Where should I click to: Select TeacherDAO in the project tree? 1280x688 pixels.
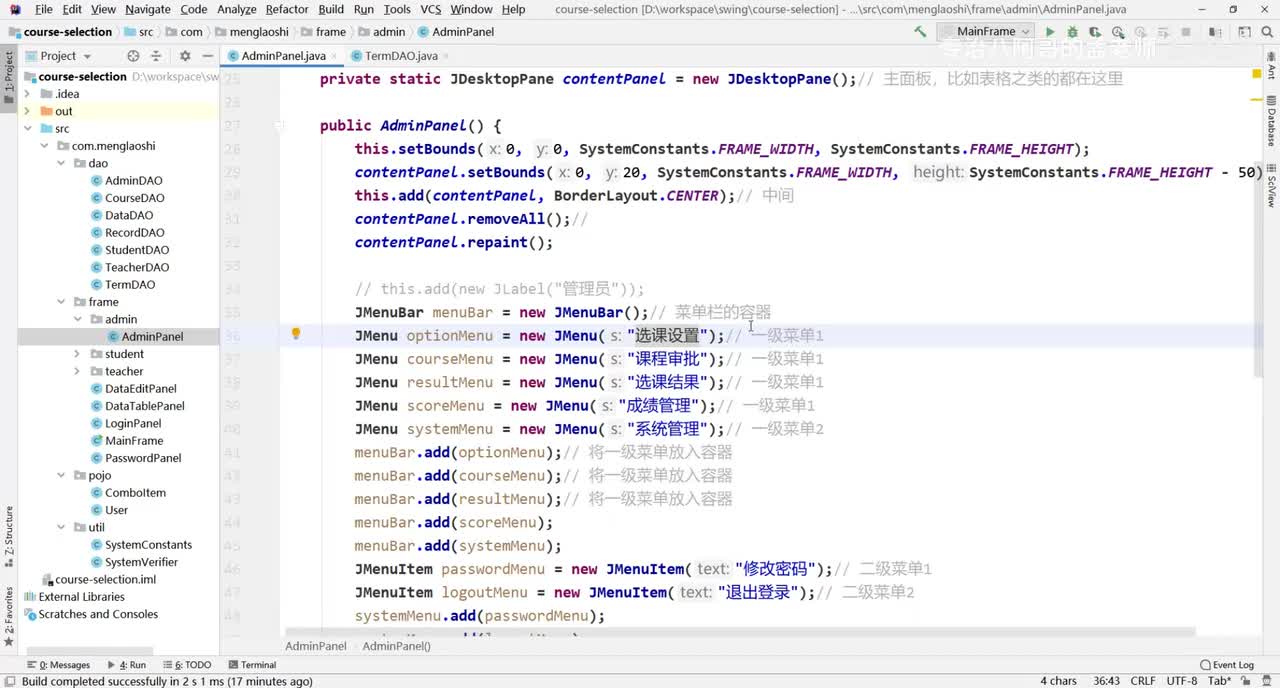(137, 267)
